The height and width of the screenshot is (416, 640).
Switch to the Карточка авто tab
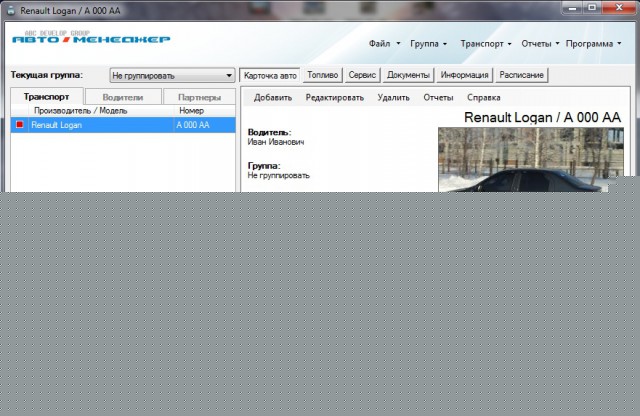270,76
